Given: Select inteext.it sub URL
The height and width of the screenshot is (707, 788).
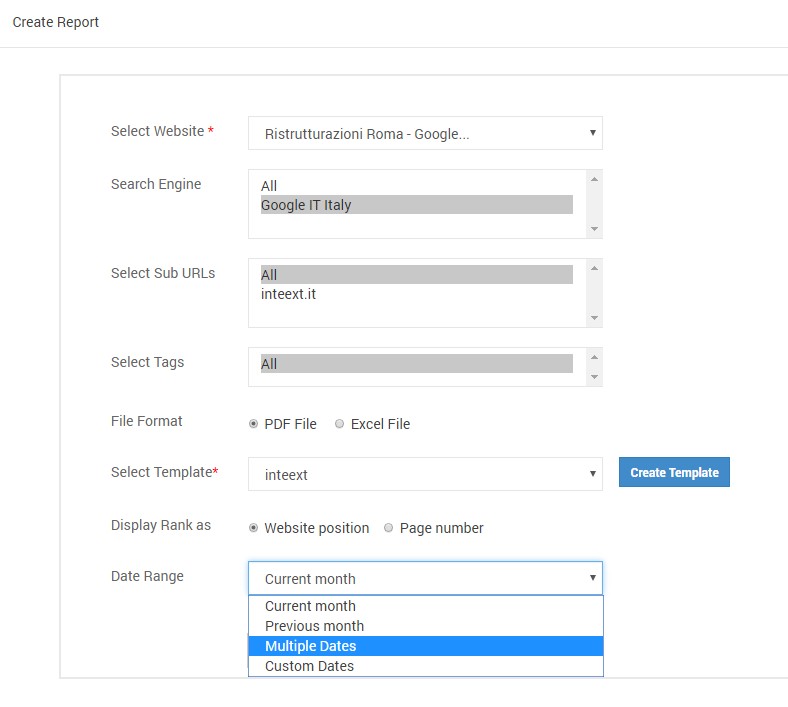Looking at the screenshot, I should coord(417,294).
